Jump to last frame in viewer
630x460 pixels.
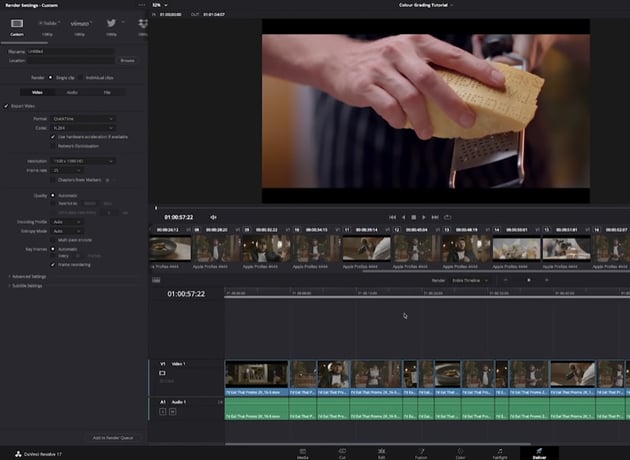point(435,217)
